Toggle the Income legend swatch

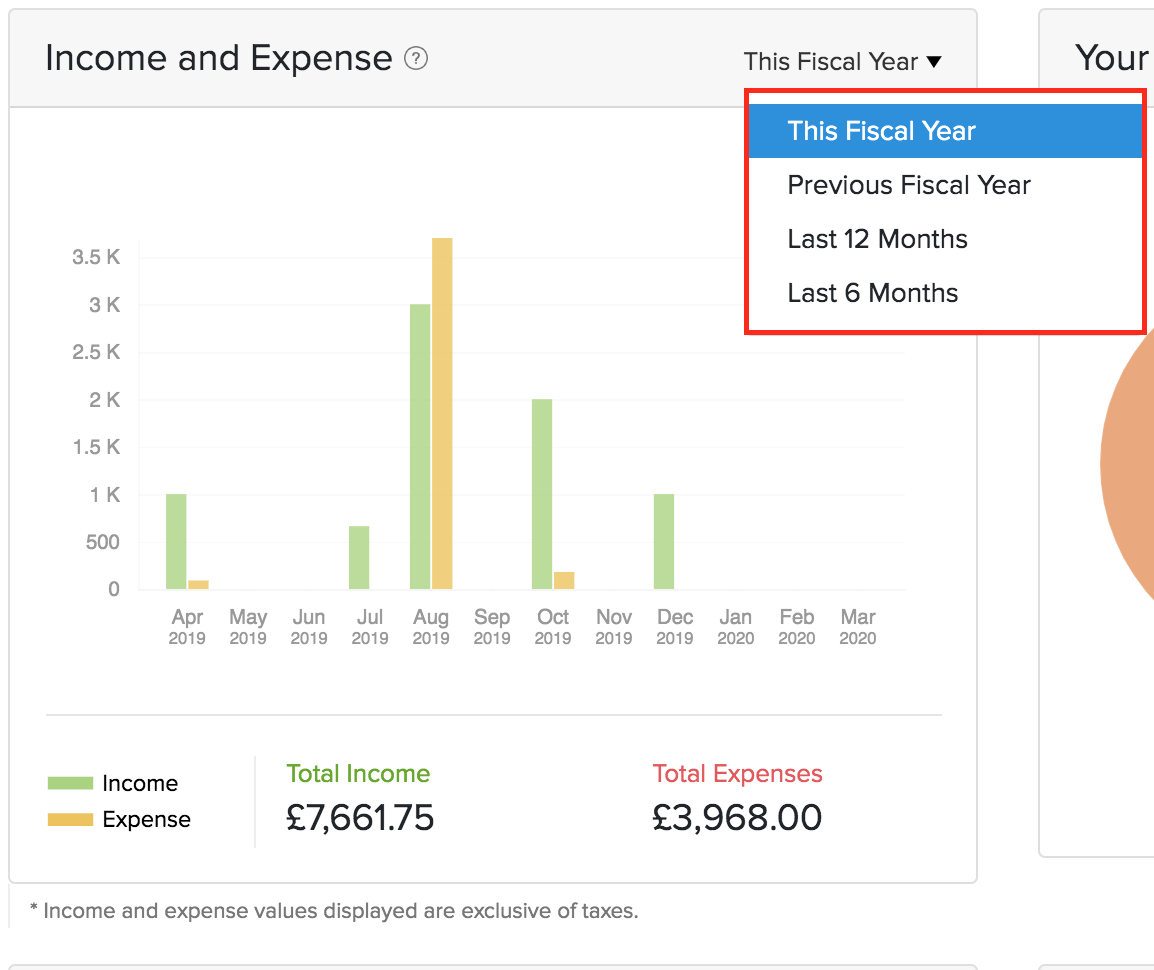click(70, 784)
